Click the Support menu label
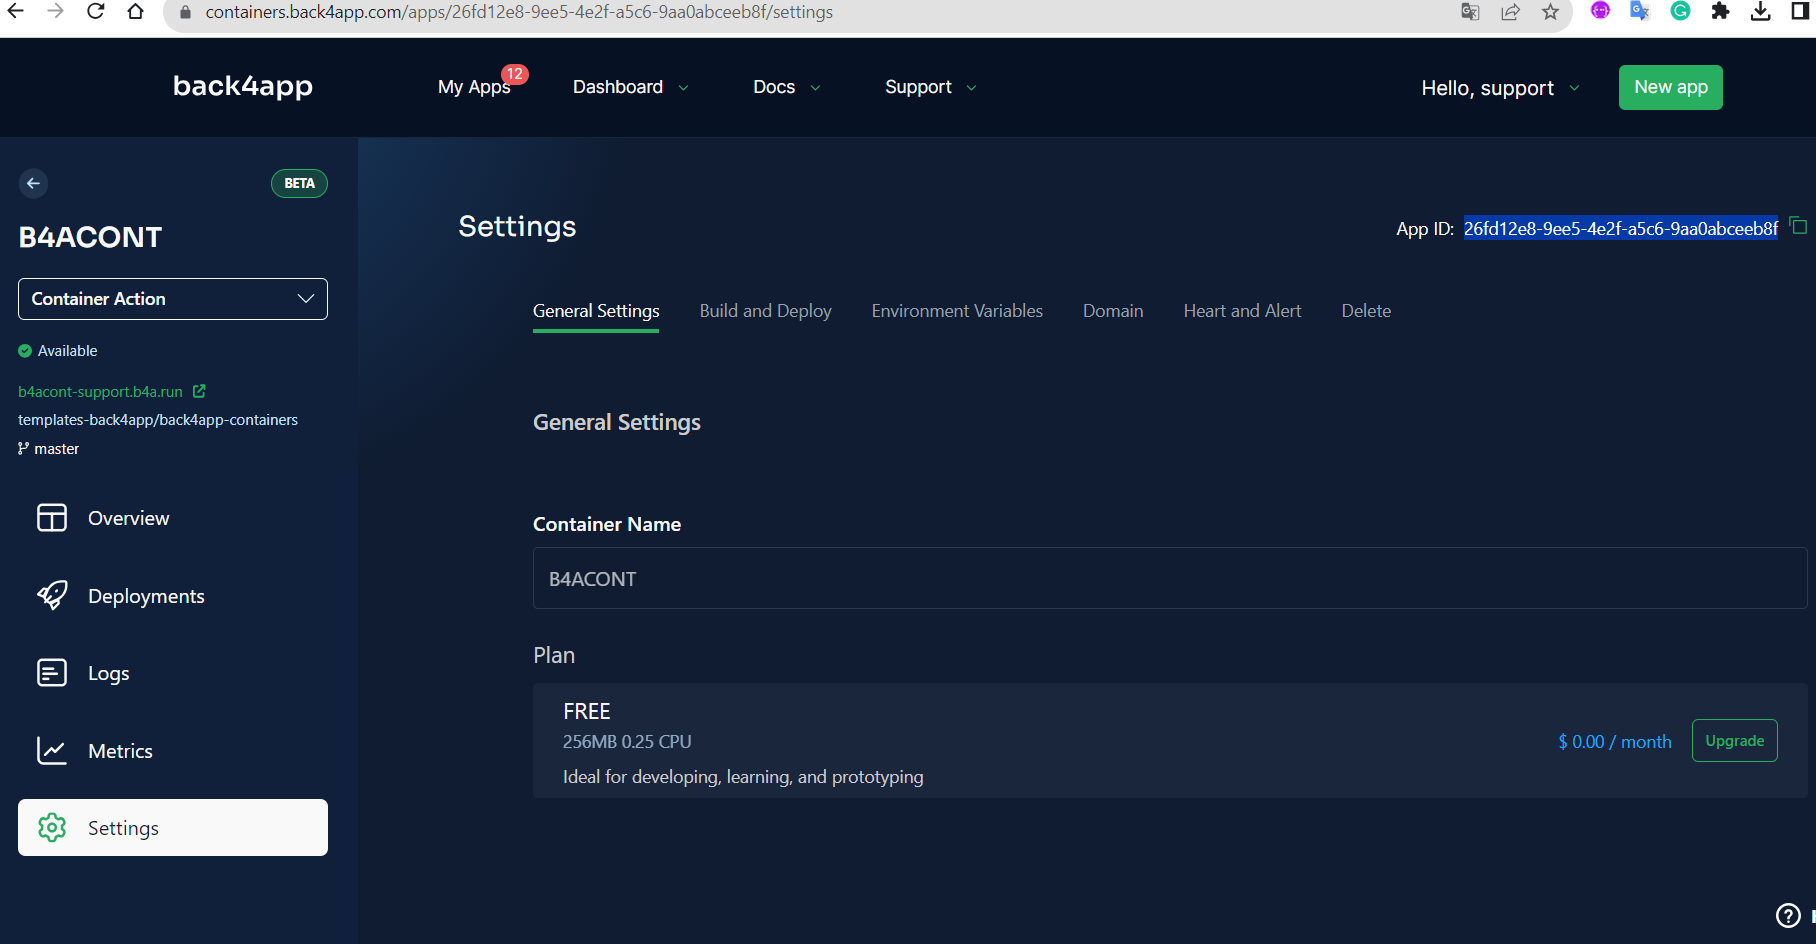The width and height of the screenshot is (1816, 944). tap(918, 87)
